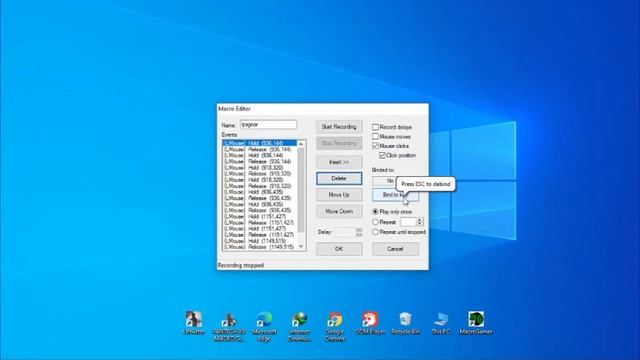Confirm the macro with OK
Screen dimensions: 640x360
coord(339,249)
